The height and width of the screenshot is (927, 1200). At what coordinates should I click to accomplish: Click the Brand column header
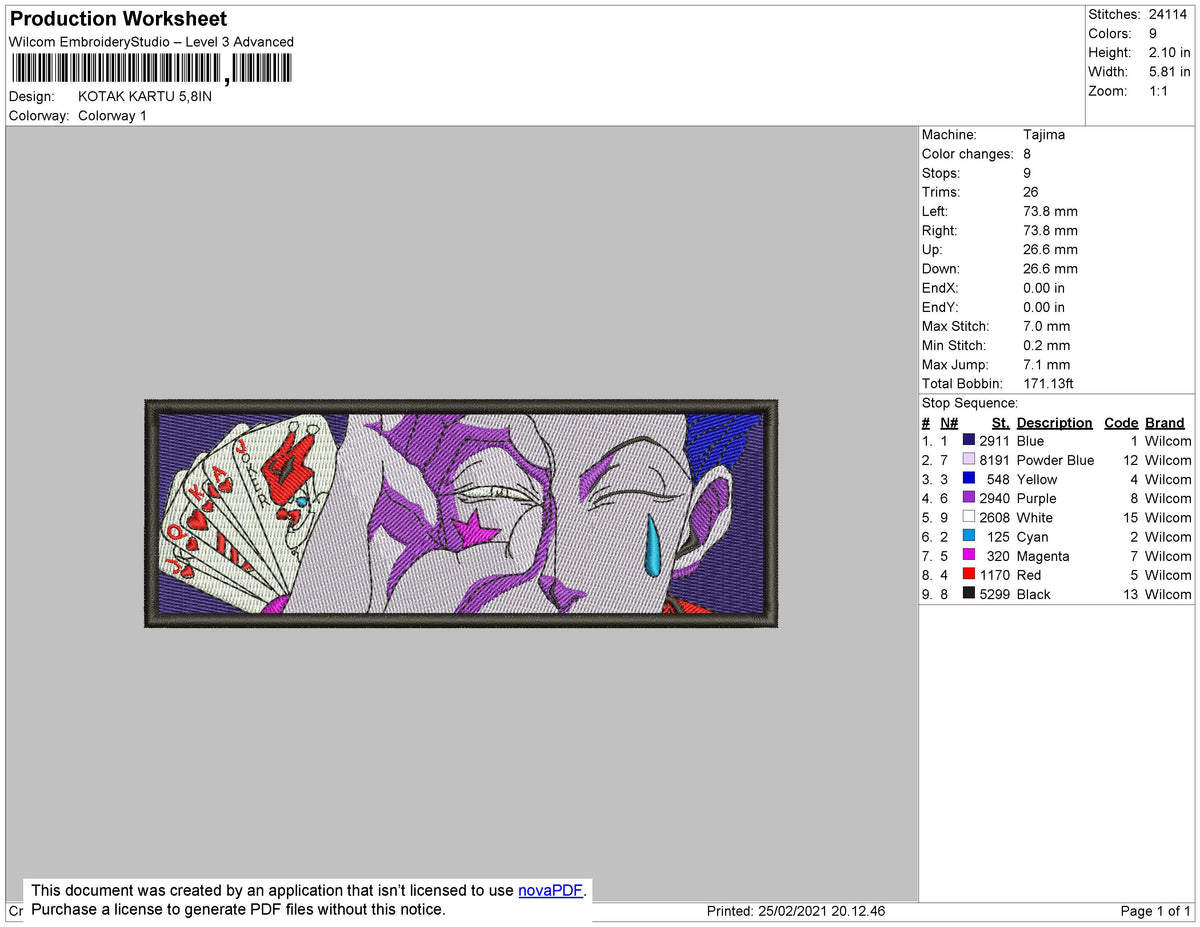coord(1164,422)
